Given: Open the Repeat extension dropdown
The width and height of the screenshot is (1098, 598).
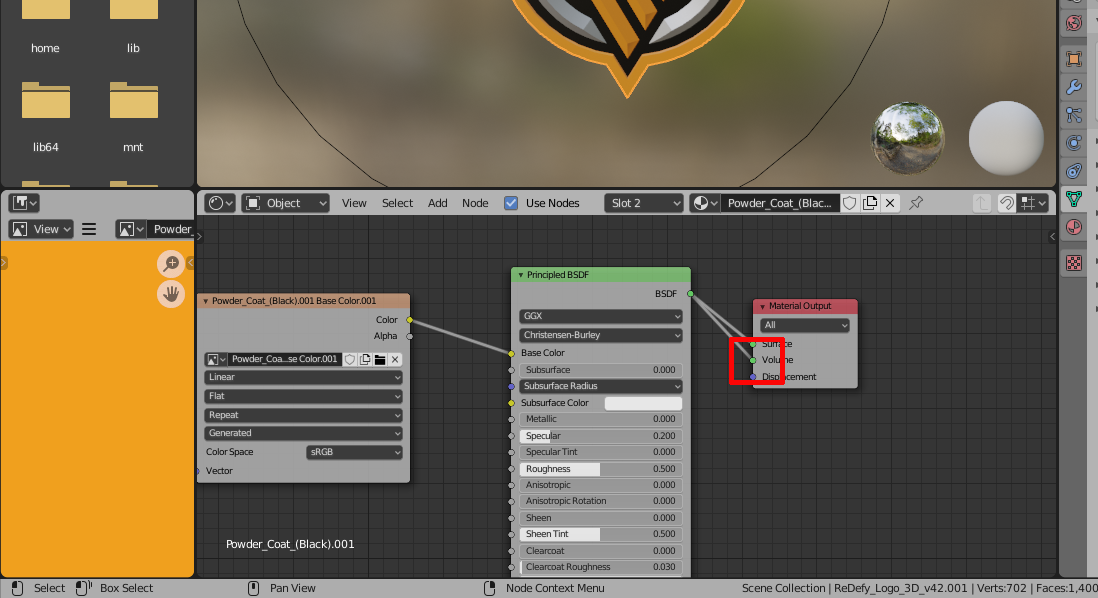Looking at the screenshot, I should click(303, 415).
